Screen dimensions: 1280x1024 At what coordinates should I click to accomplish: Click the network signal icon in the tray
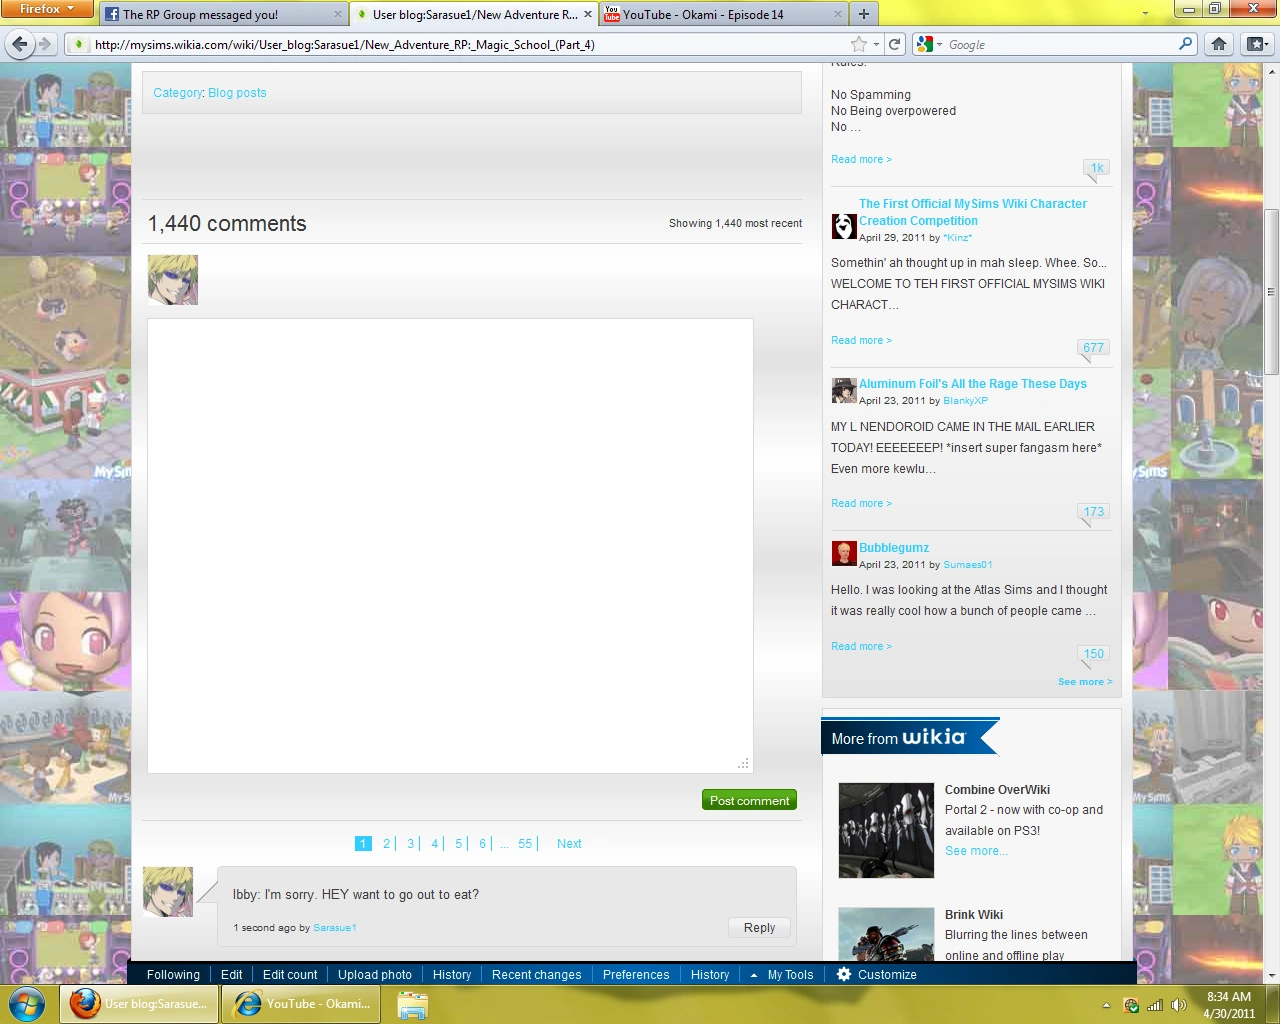(x=1156, y=1005)
